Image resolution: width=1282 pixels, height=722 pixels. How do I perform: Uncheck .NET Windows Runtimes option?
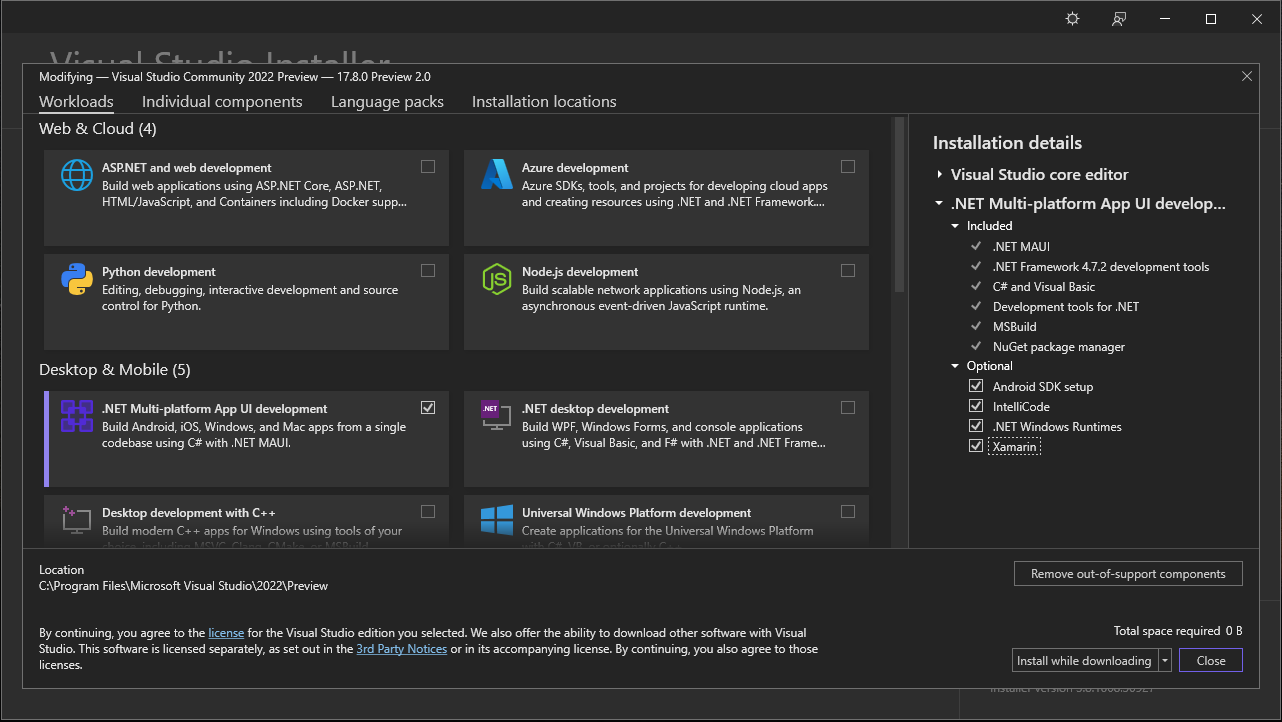(x=976, y=426)
